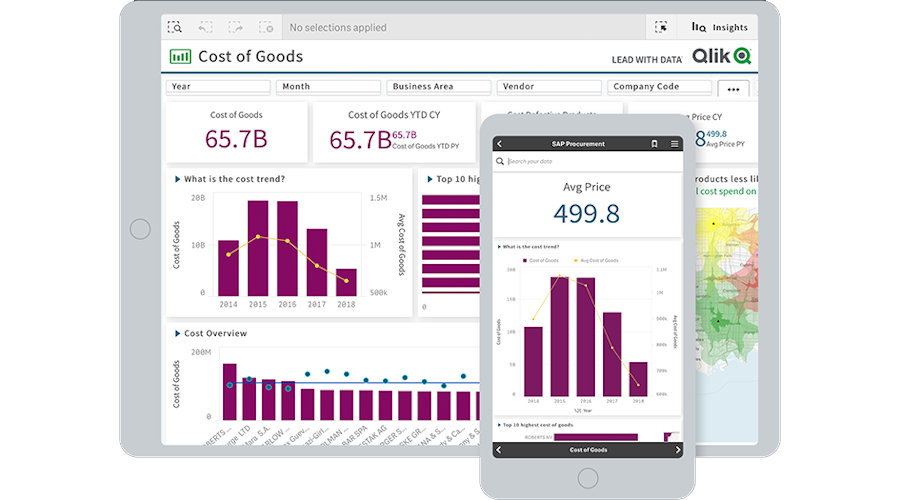Viewport: 900px width, 500px height.
Task: Open the Company Code filter
Action: [x=659, y=87]
